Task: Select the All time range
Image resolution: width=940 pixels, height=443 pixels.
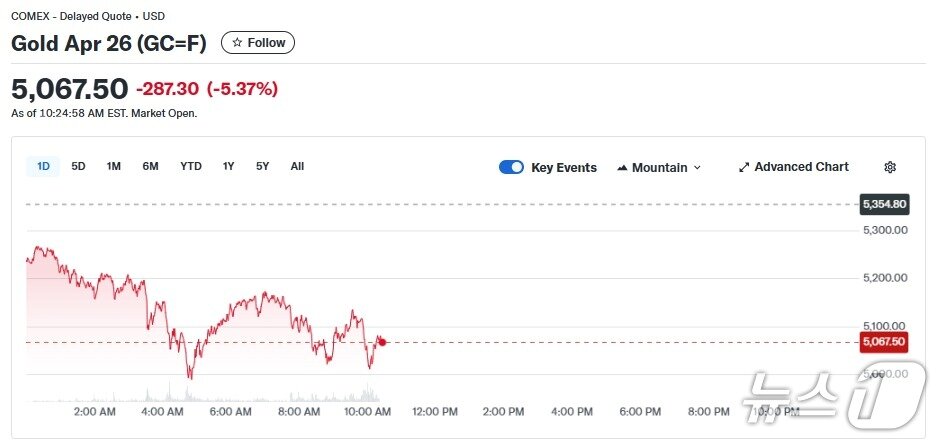Action: [x=297, y=166]
